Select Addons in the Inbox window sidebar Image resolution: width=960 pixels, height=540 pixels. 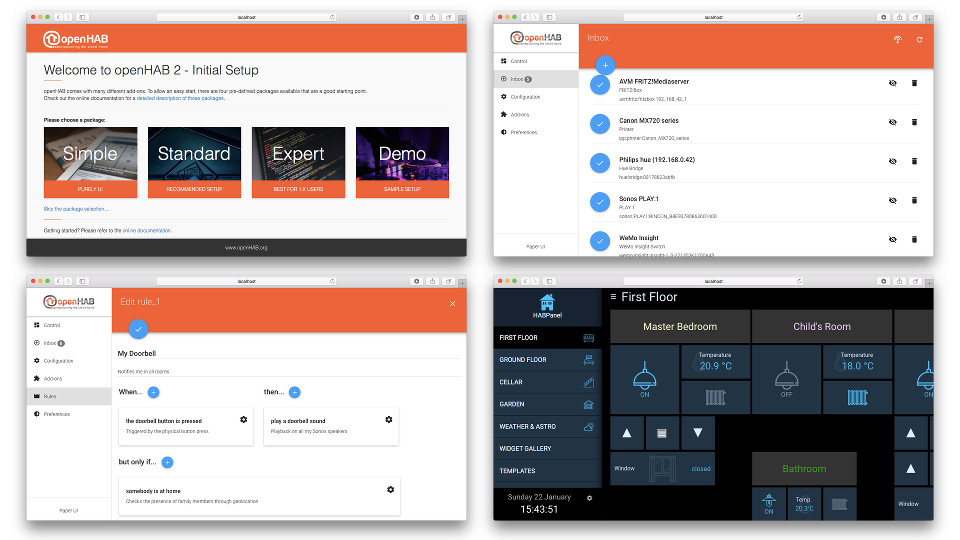520,114
